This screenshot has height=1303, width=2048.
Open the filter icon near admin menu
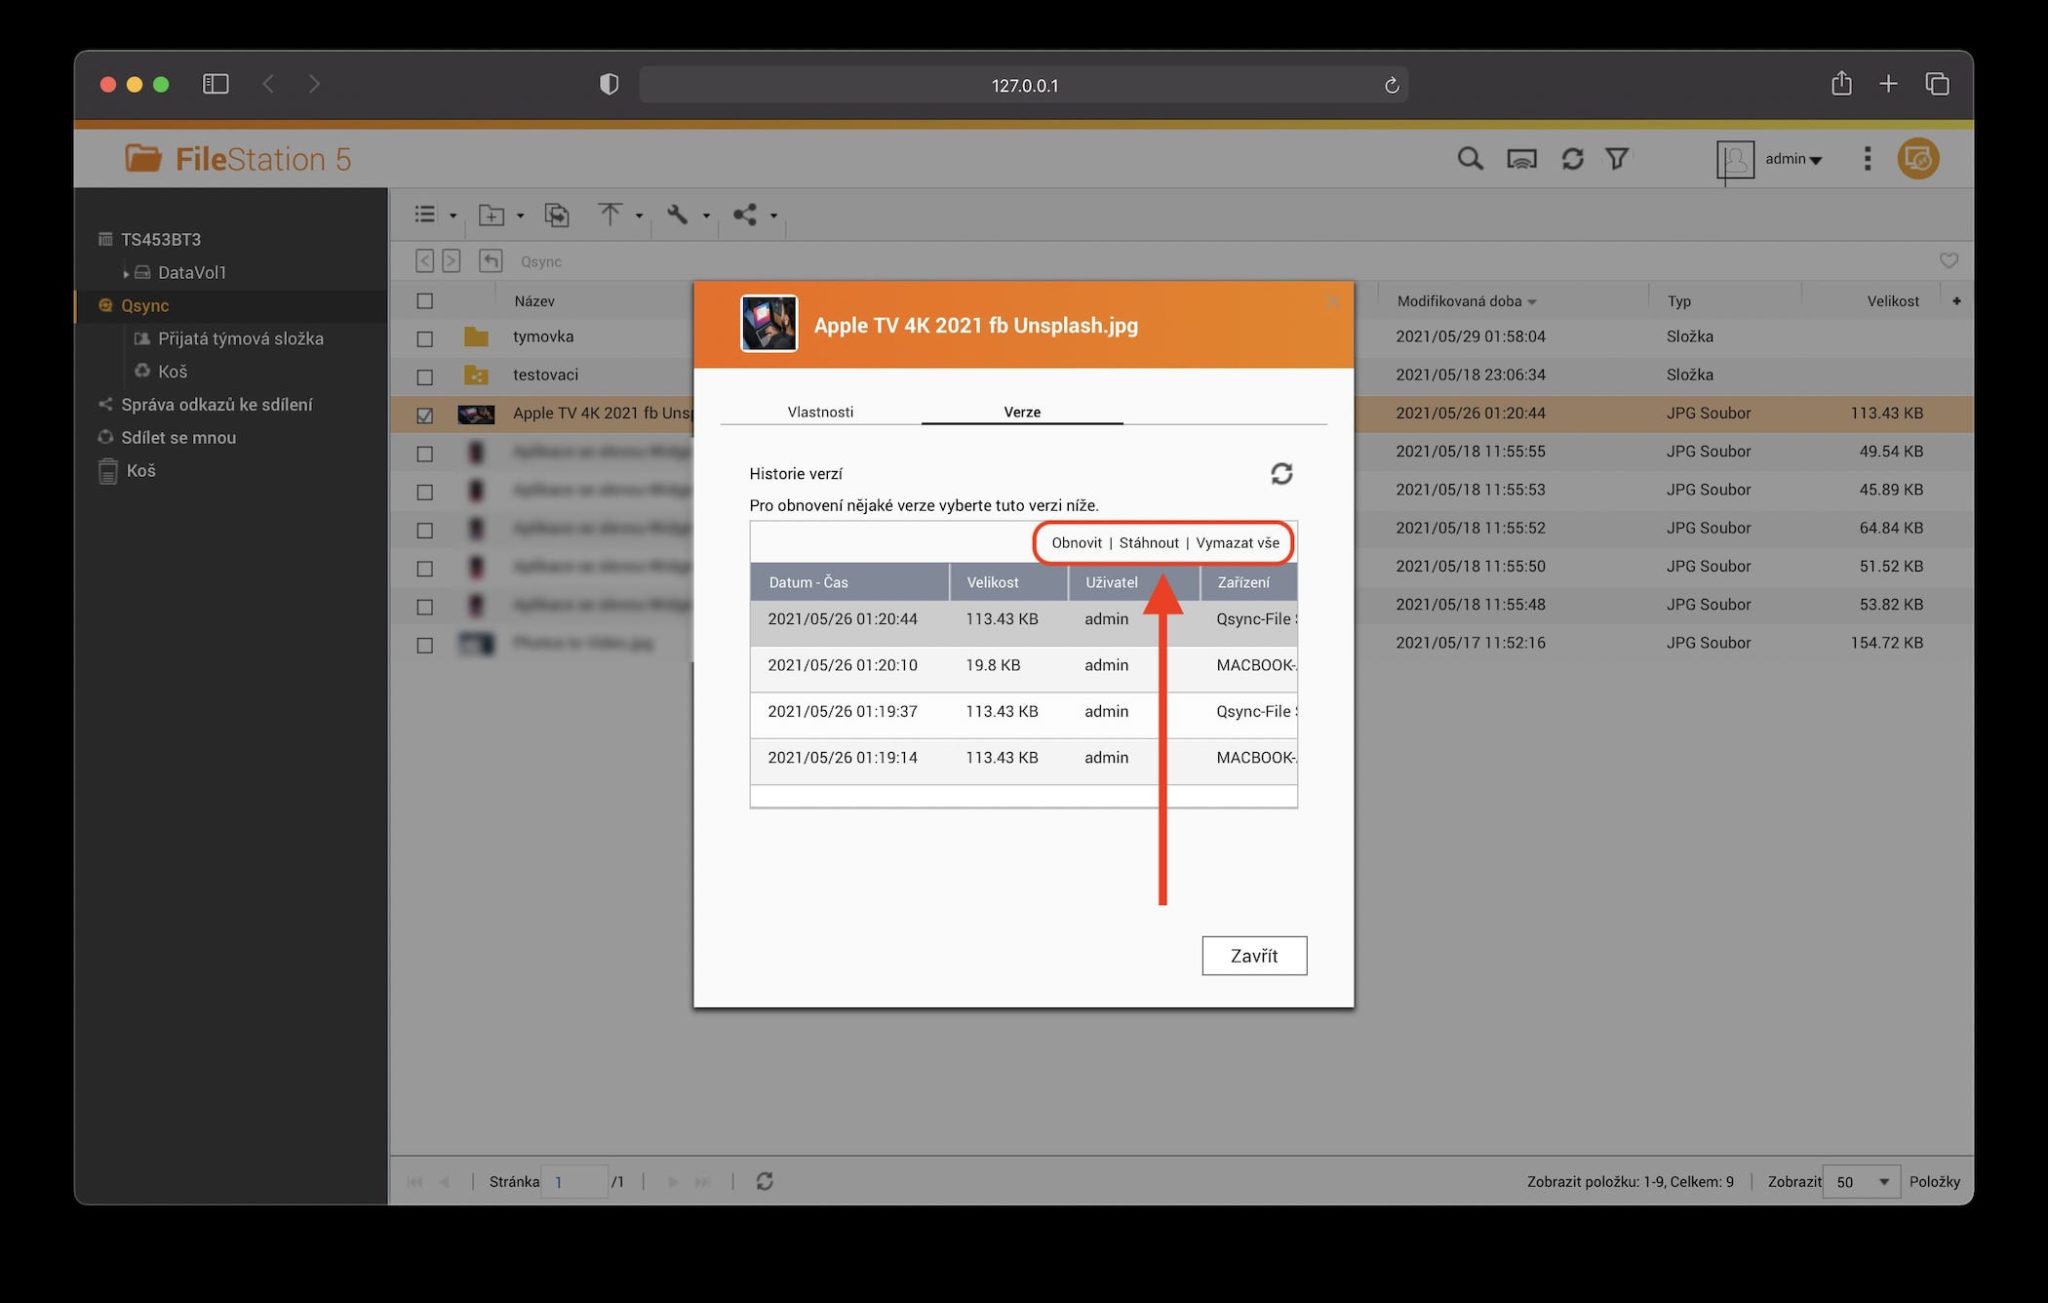[1618, 158]
